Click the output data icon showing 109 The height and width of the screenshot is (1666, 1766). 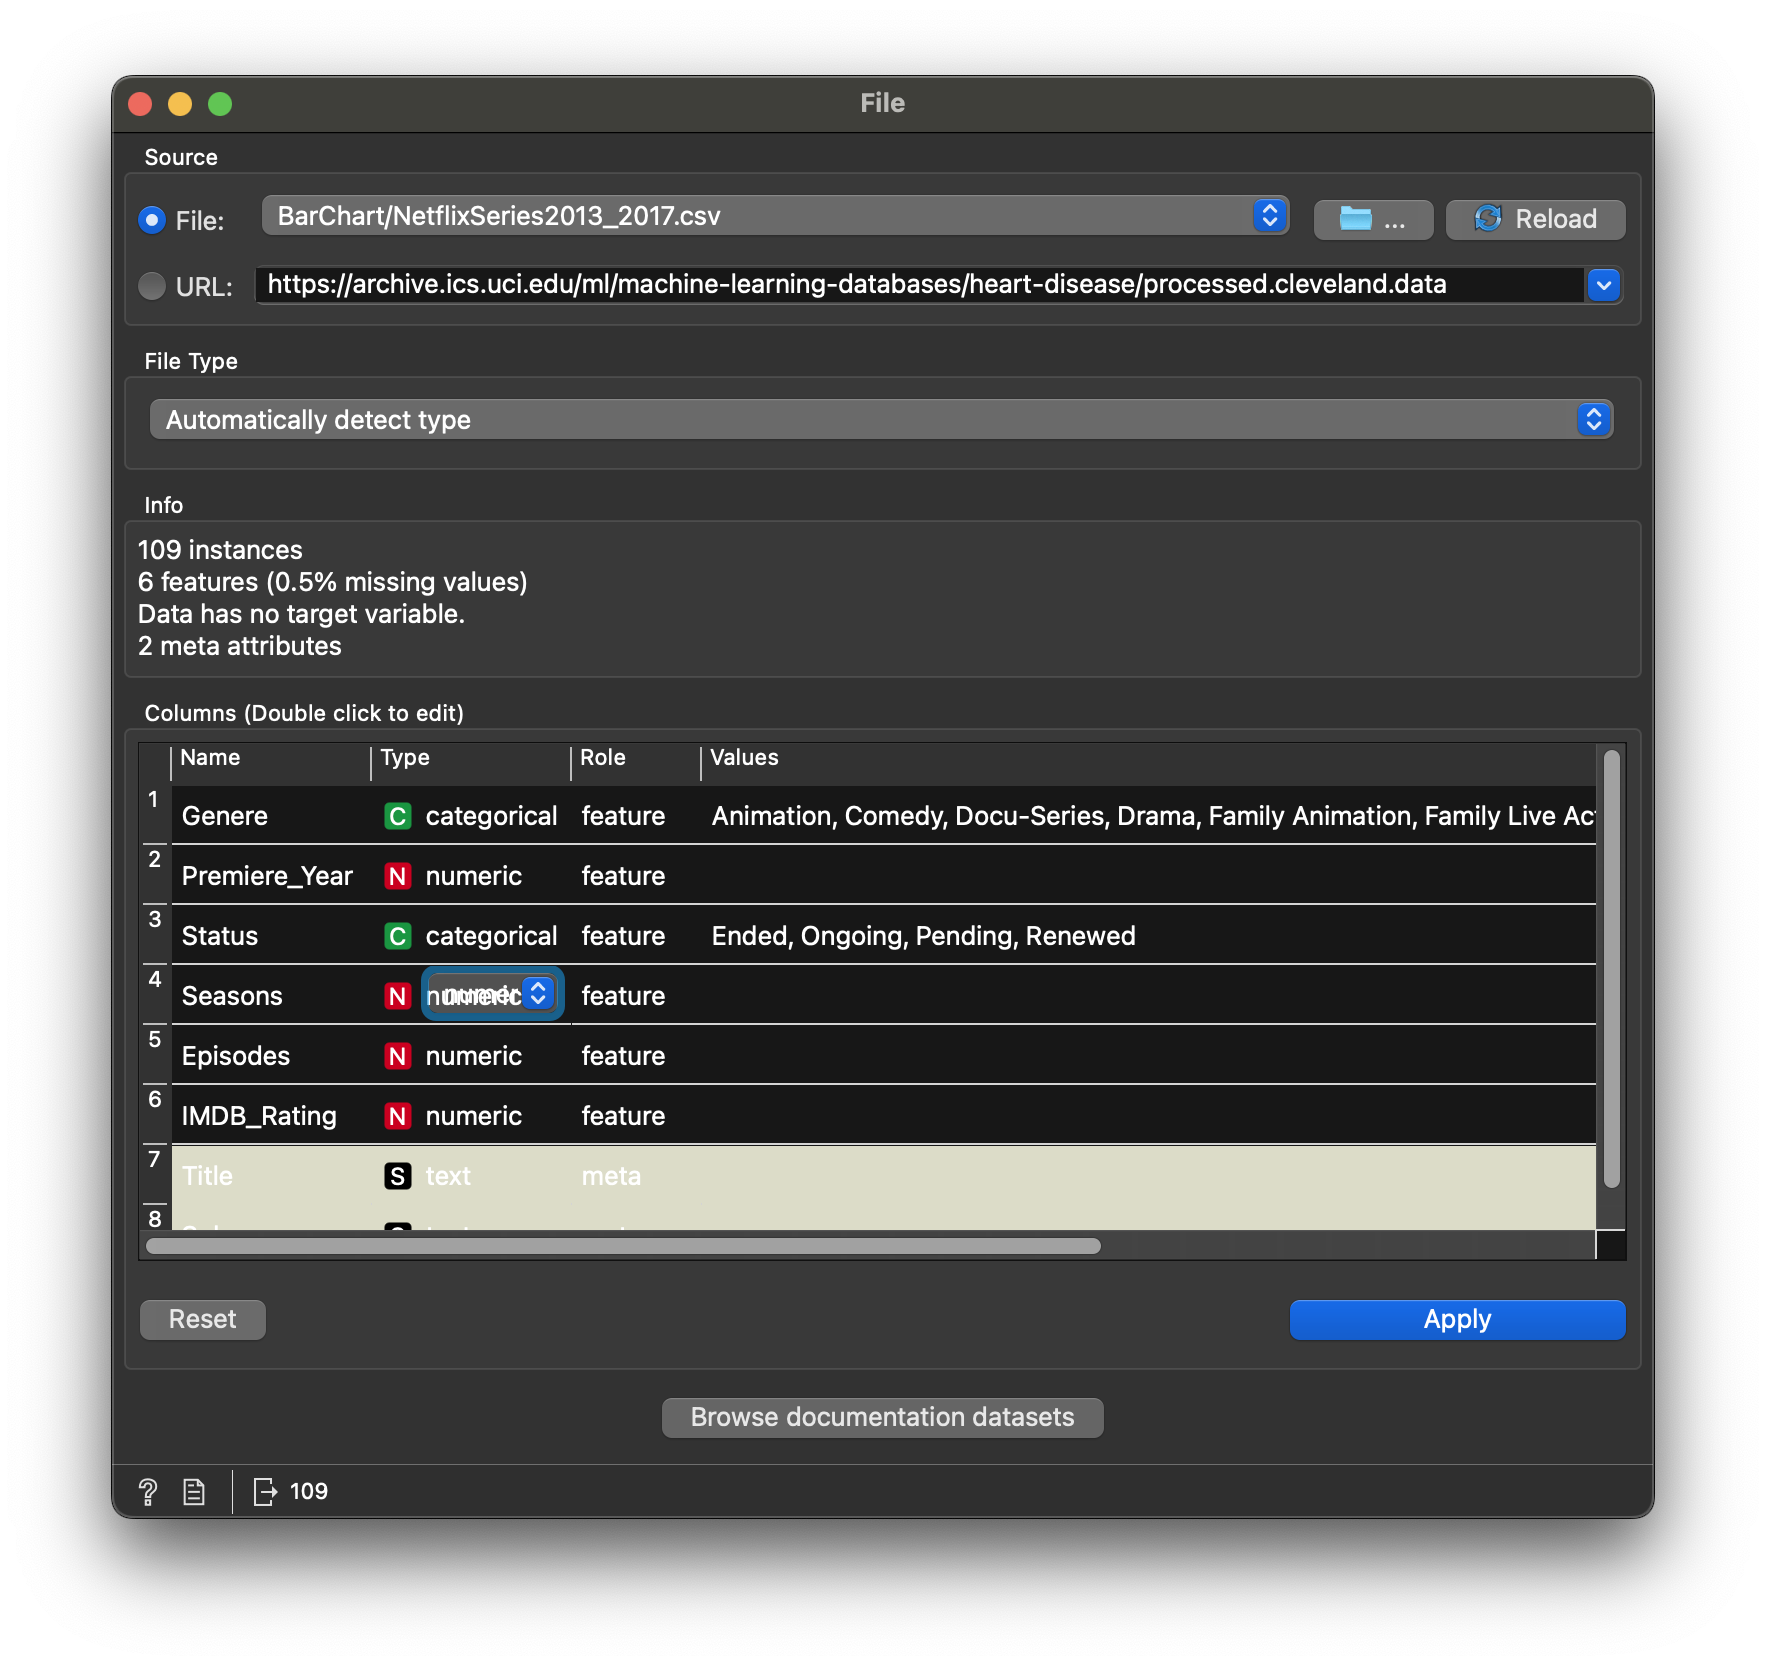point(265,1492)
